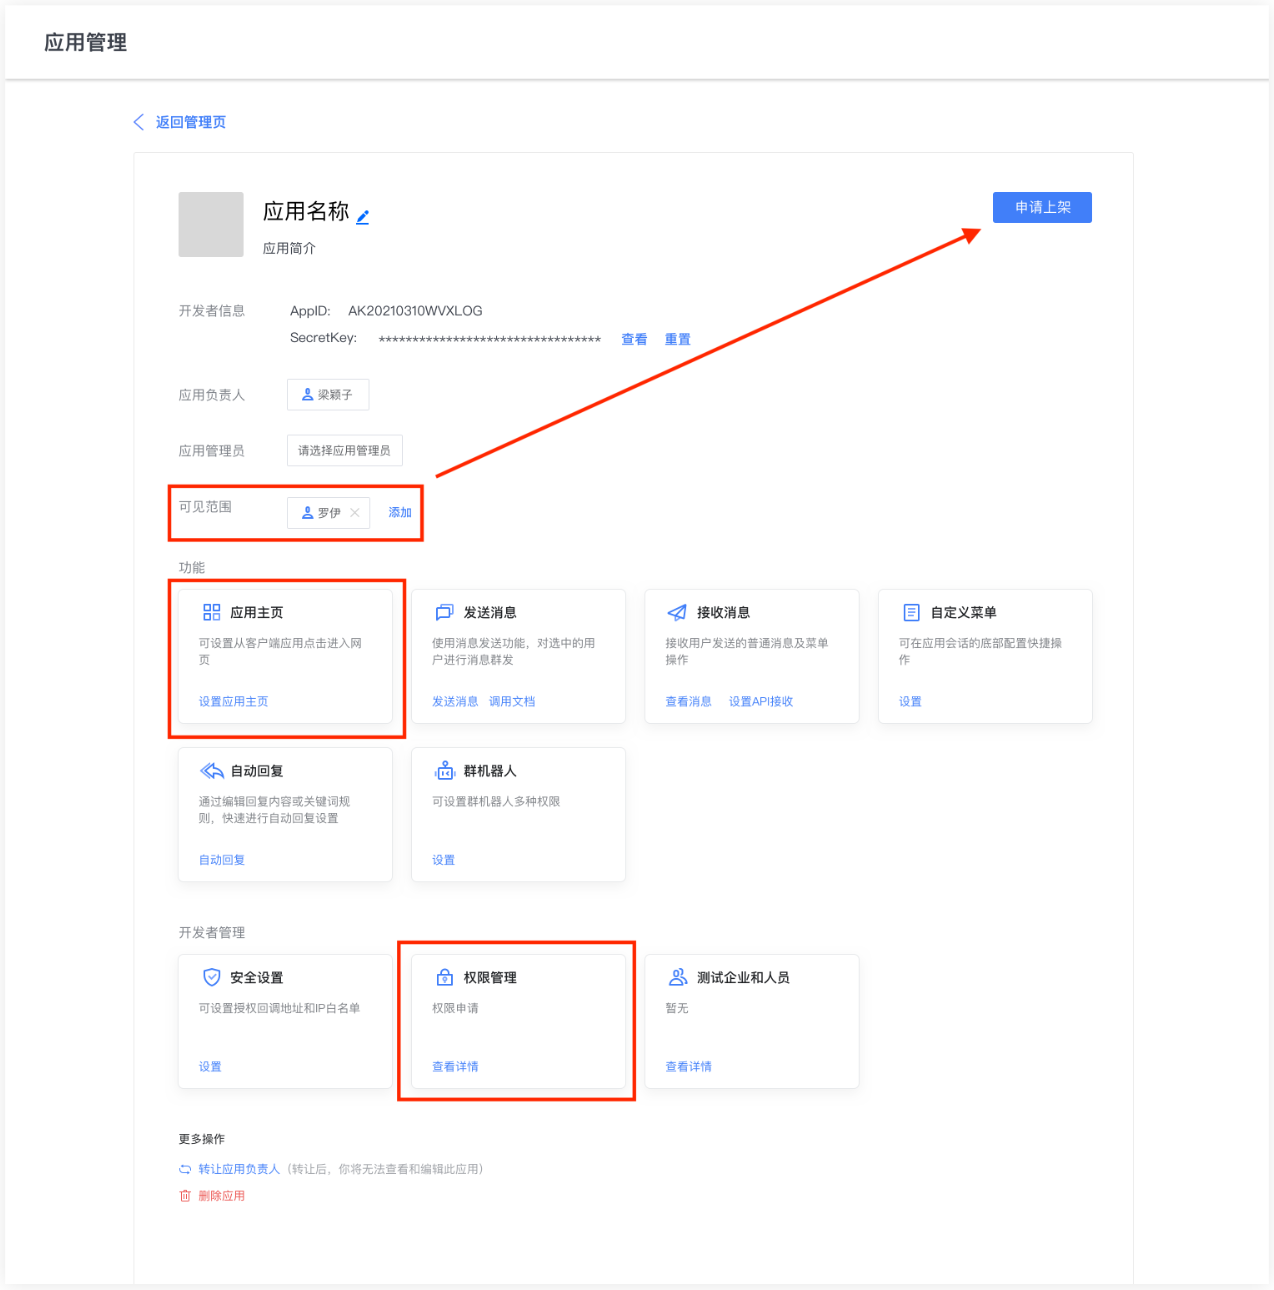Click the paper plane icon for 接收消息

(678, 612)
